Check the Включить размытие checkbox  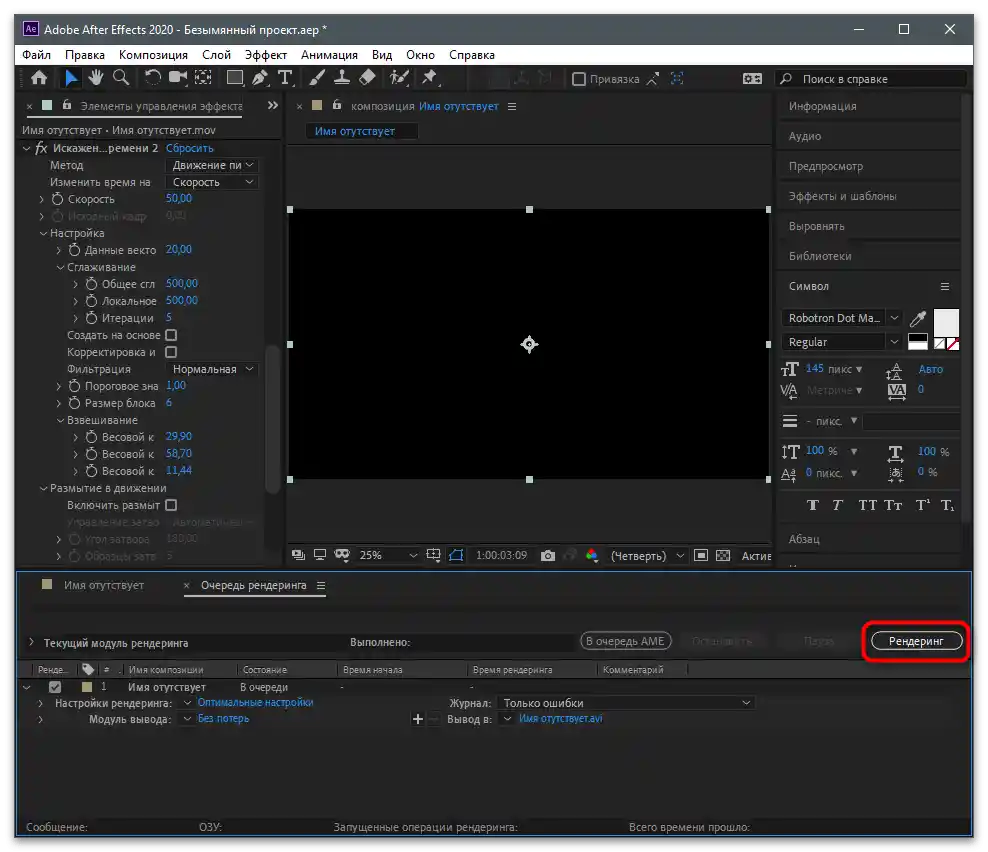click(x=171, y=506)
